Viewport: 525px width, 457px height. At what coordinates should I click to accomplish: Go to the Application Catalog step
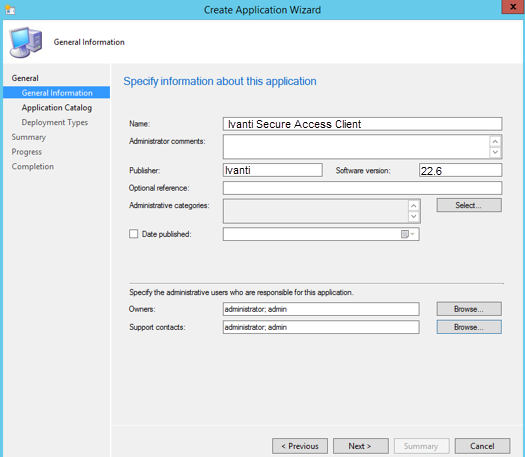pyautogui.click(x=57, y=107)
